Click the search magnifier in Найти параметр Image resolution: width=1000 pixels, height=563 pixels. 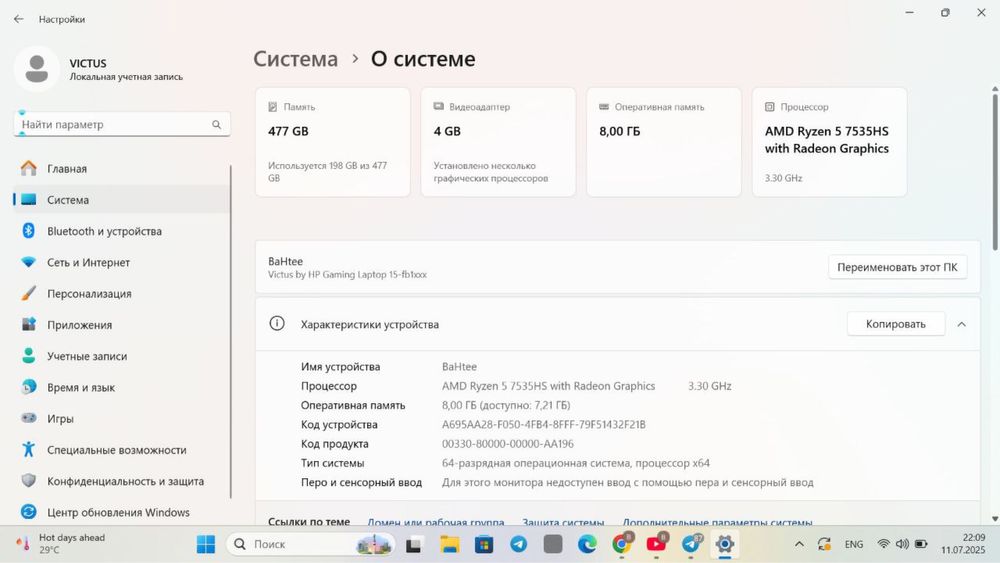coord(216,124)
